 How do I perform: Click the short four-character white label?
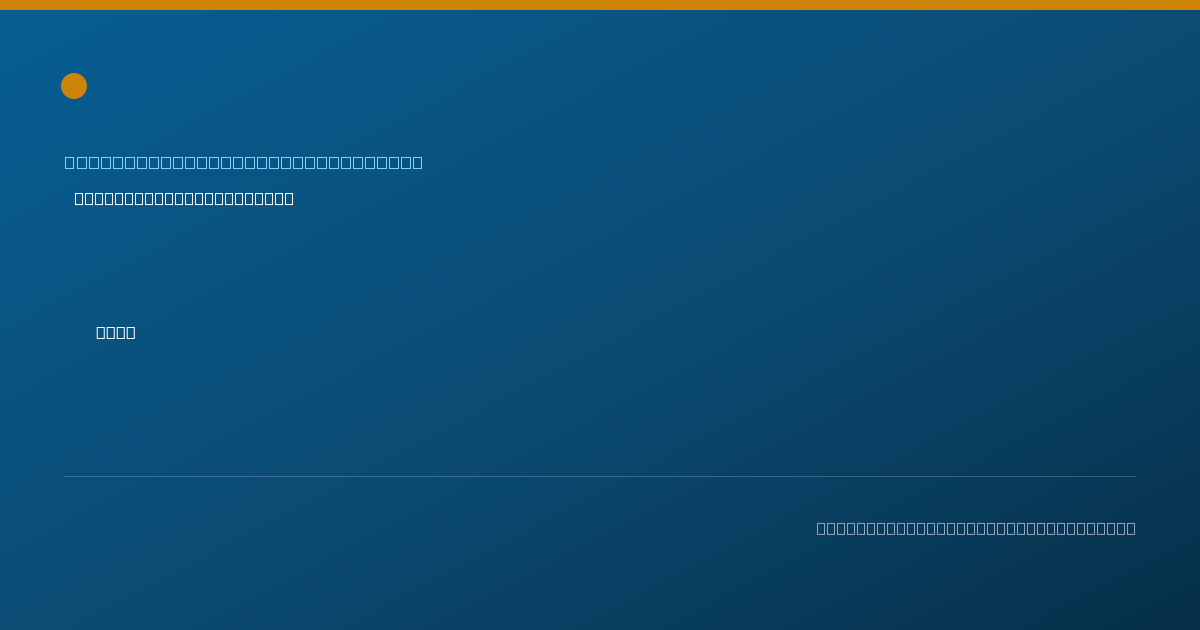point(116,333)
